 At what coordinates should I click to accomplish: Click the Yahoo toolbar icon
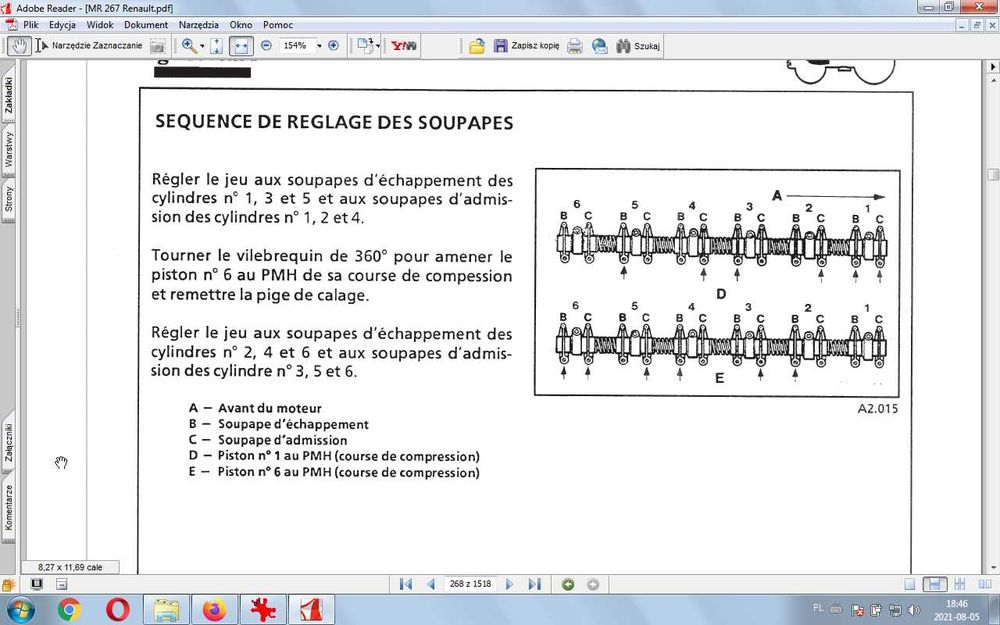(x=404, y=46)
